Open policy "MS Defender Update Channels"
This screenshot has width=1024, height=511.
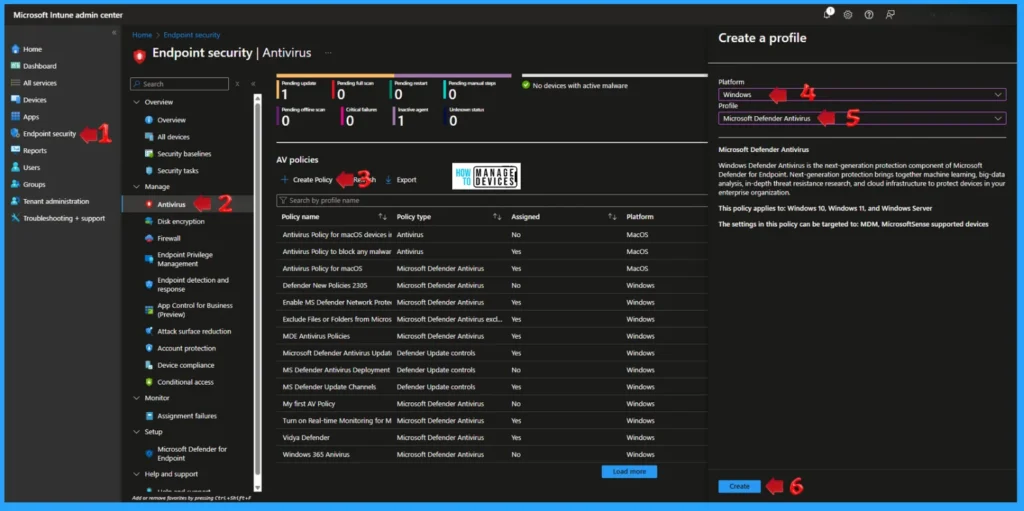pyautogui.click(x=329, y=387)
